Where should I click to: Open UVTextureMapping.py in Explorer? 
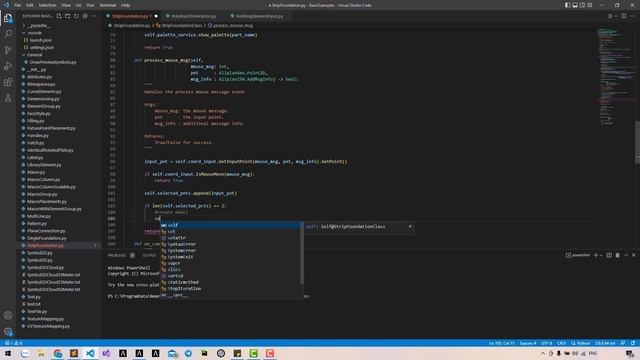48,326
